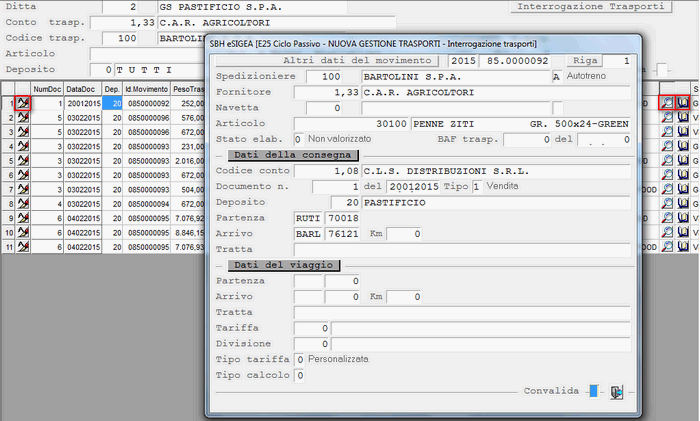The width and height of the screenshot is (700, 421).
Task: Click the weight cell 231,00
Action: point(187,146)
